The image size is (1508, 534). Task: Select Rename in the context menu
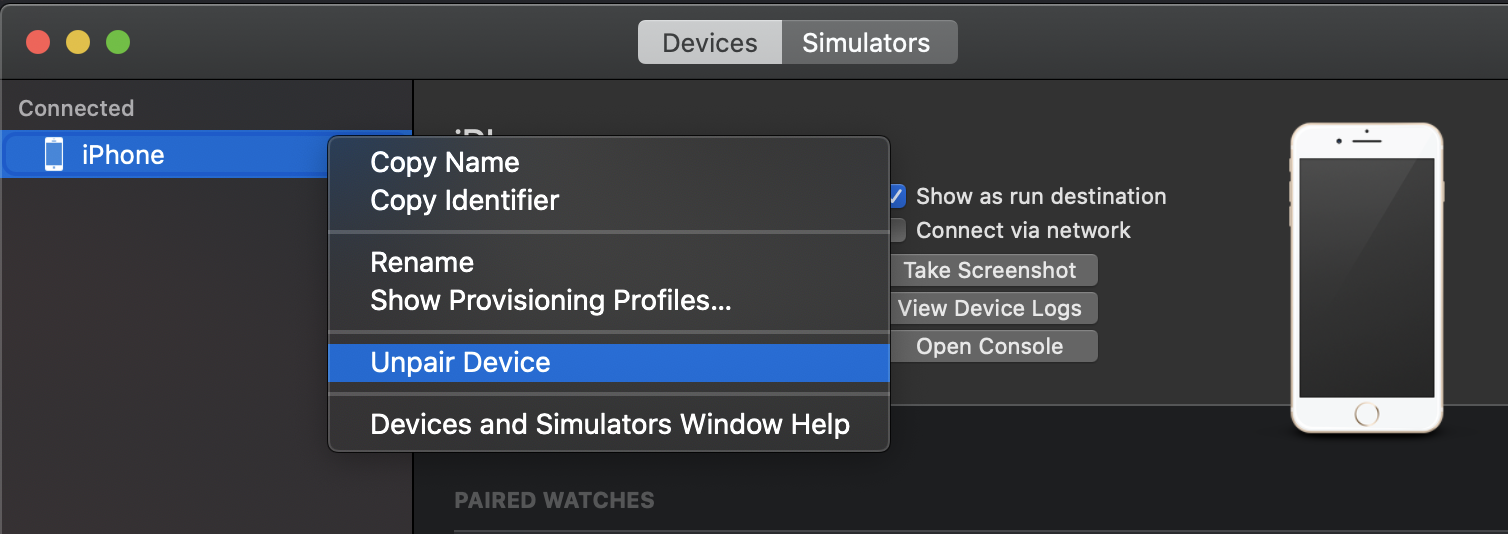422,263
